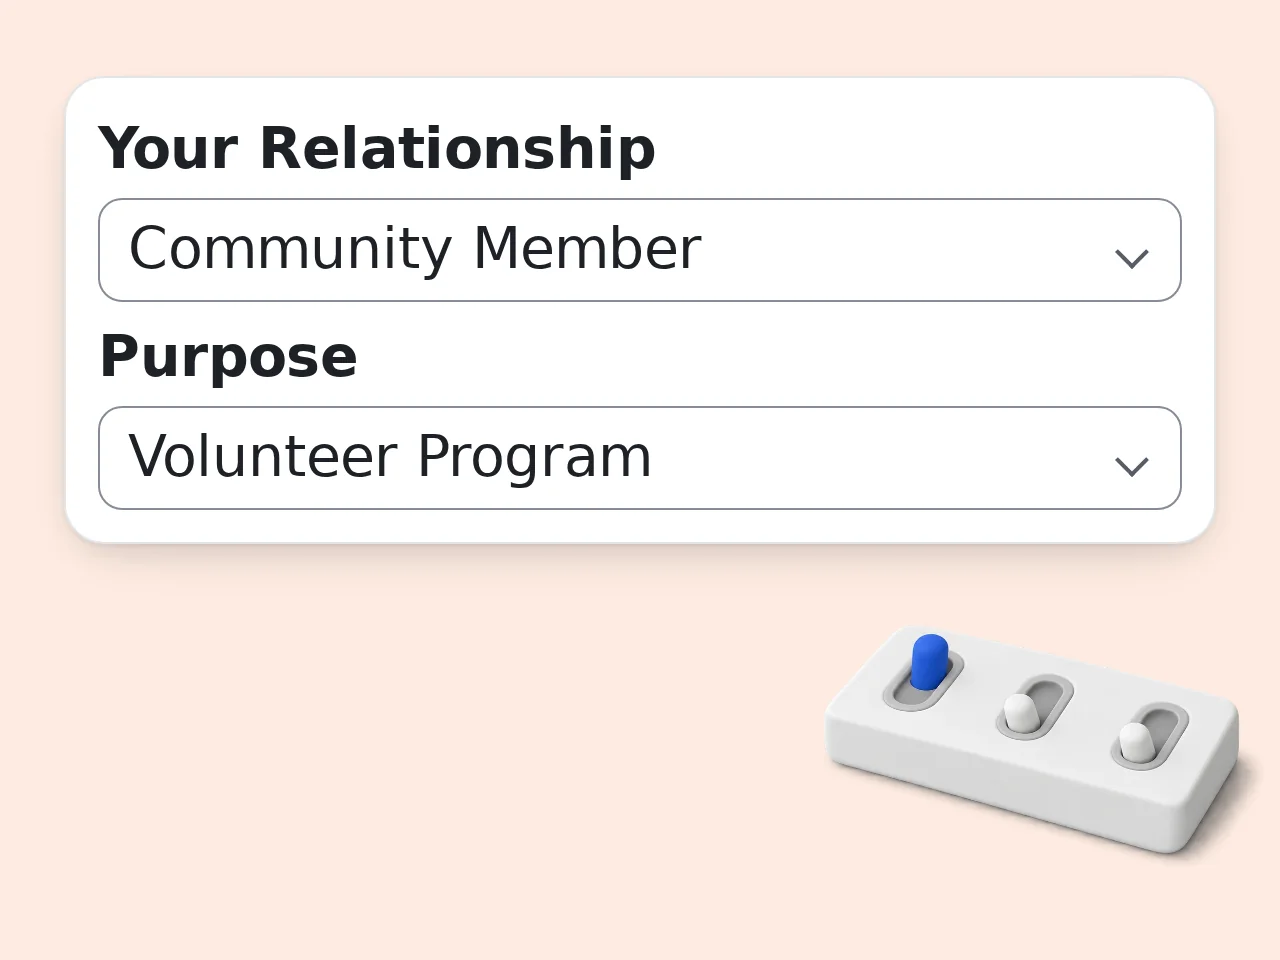1280x960 pixels.
Task: Toggle the middle white switch
Action: coord(1020,712)
